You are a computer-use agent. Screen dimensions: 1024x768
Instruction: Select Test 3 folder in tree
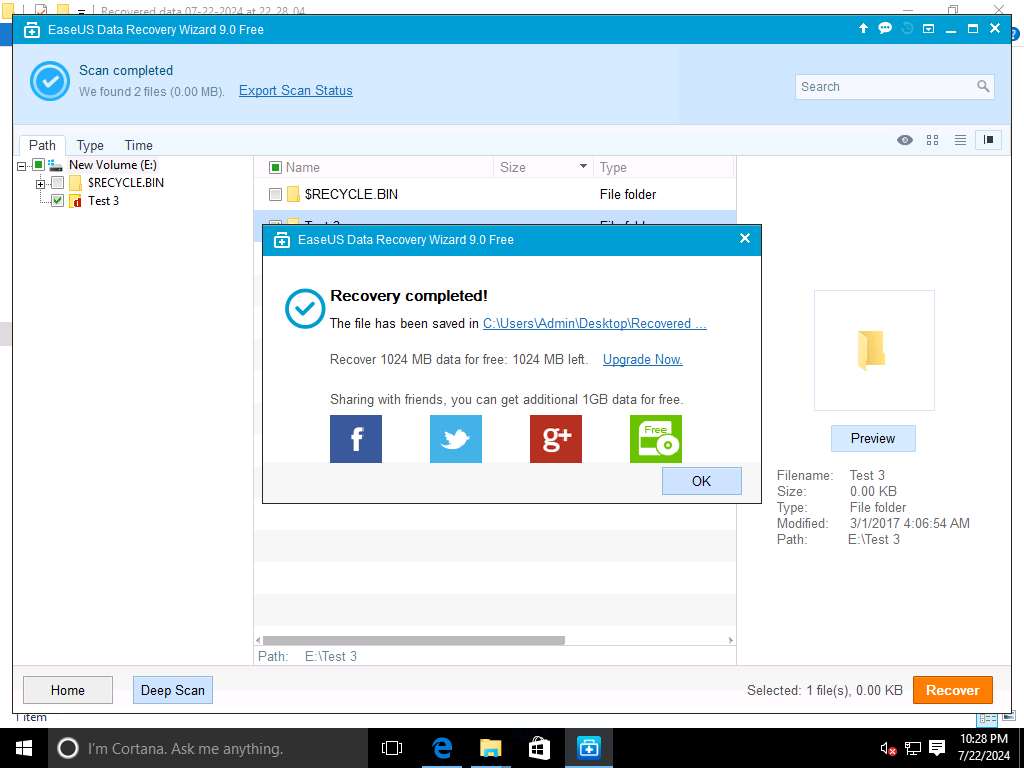tap(103, 200)
